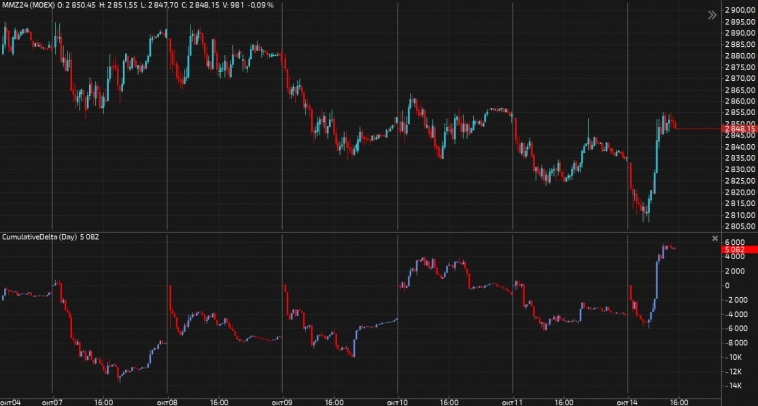The image size is (758, 406).
Task: Click -4 000 on the delta axis
Action: (736, 314)
